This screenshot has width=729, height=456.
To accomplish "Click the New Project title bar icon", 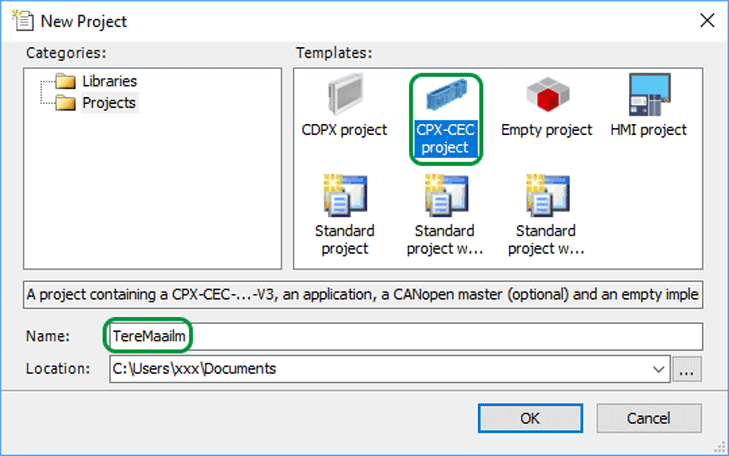I will click(x=23, y=21).
